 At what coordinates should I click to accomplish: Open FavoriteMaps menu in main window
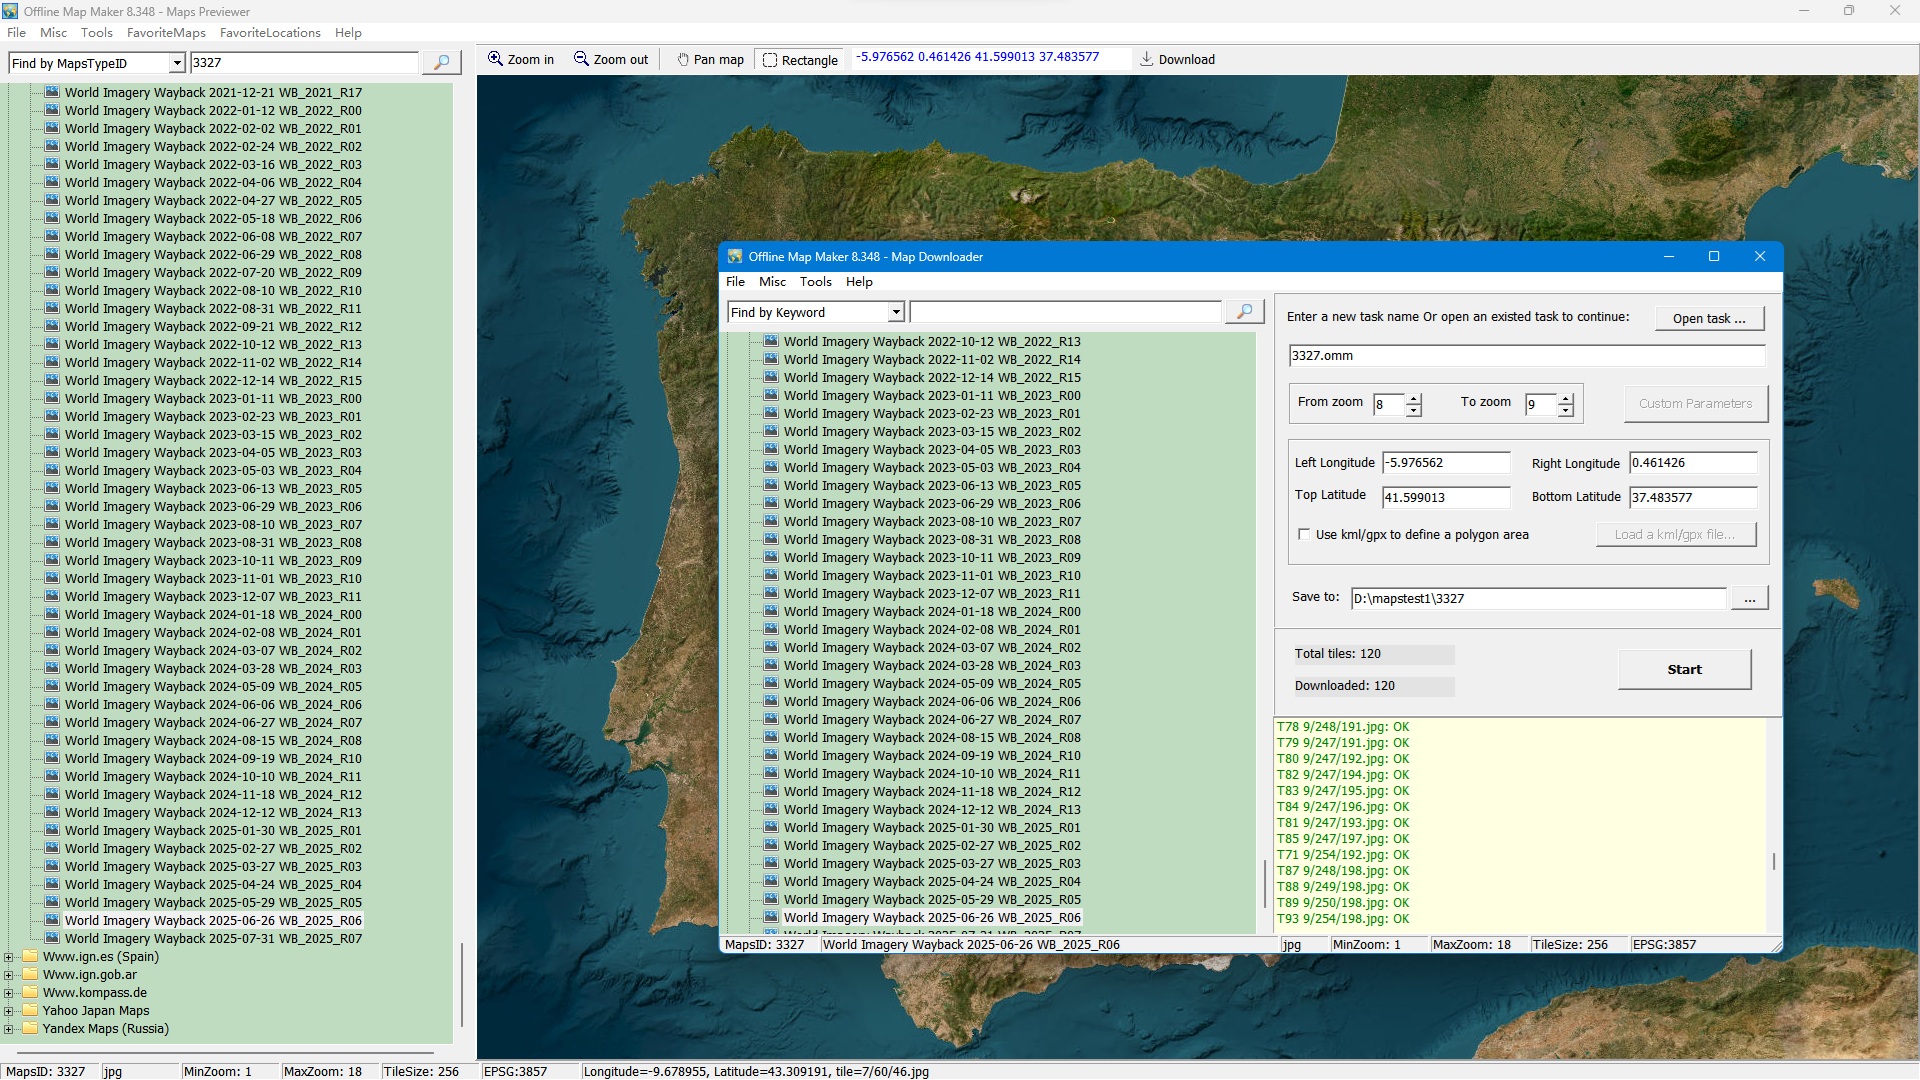(166, 33)
